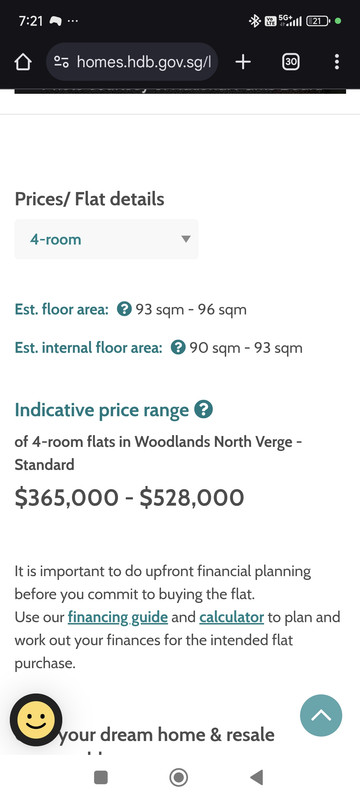
Task: Tap the Android home circle button
Action: 178,778
